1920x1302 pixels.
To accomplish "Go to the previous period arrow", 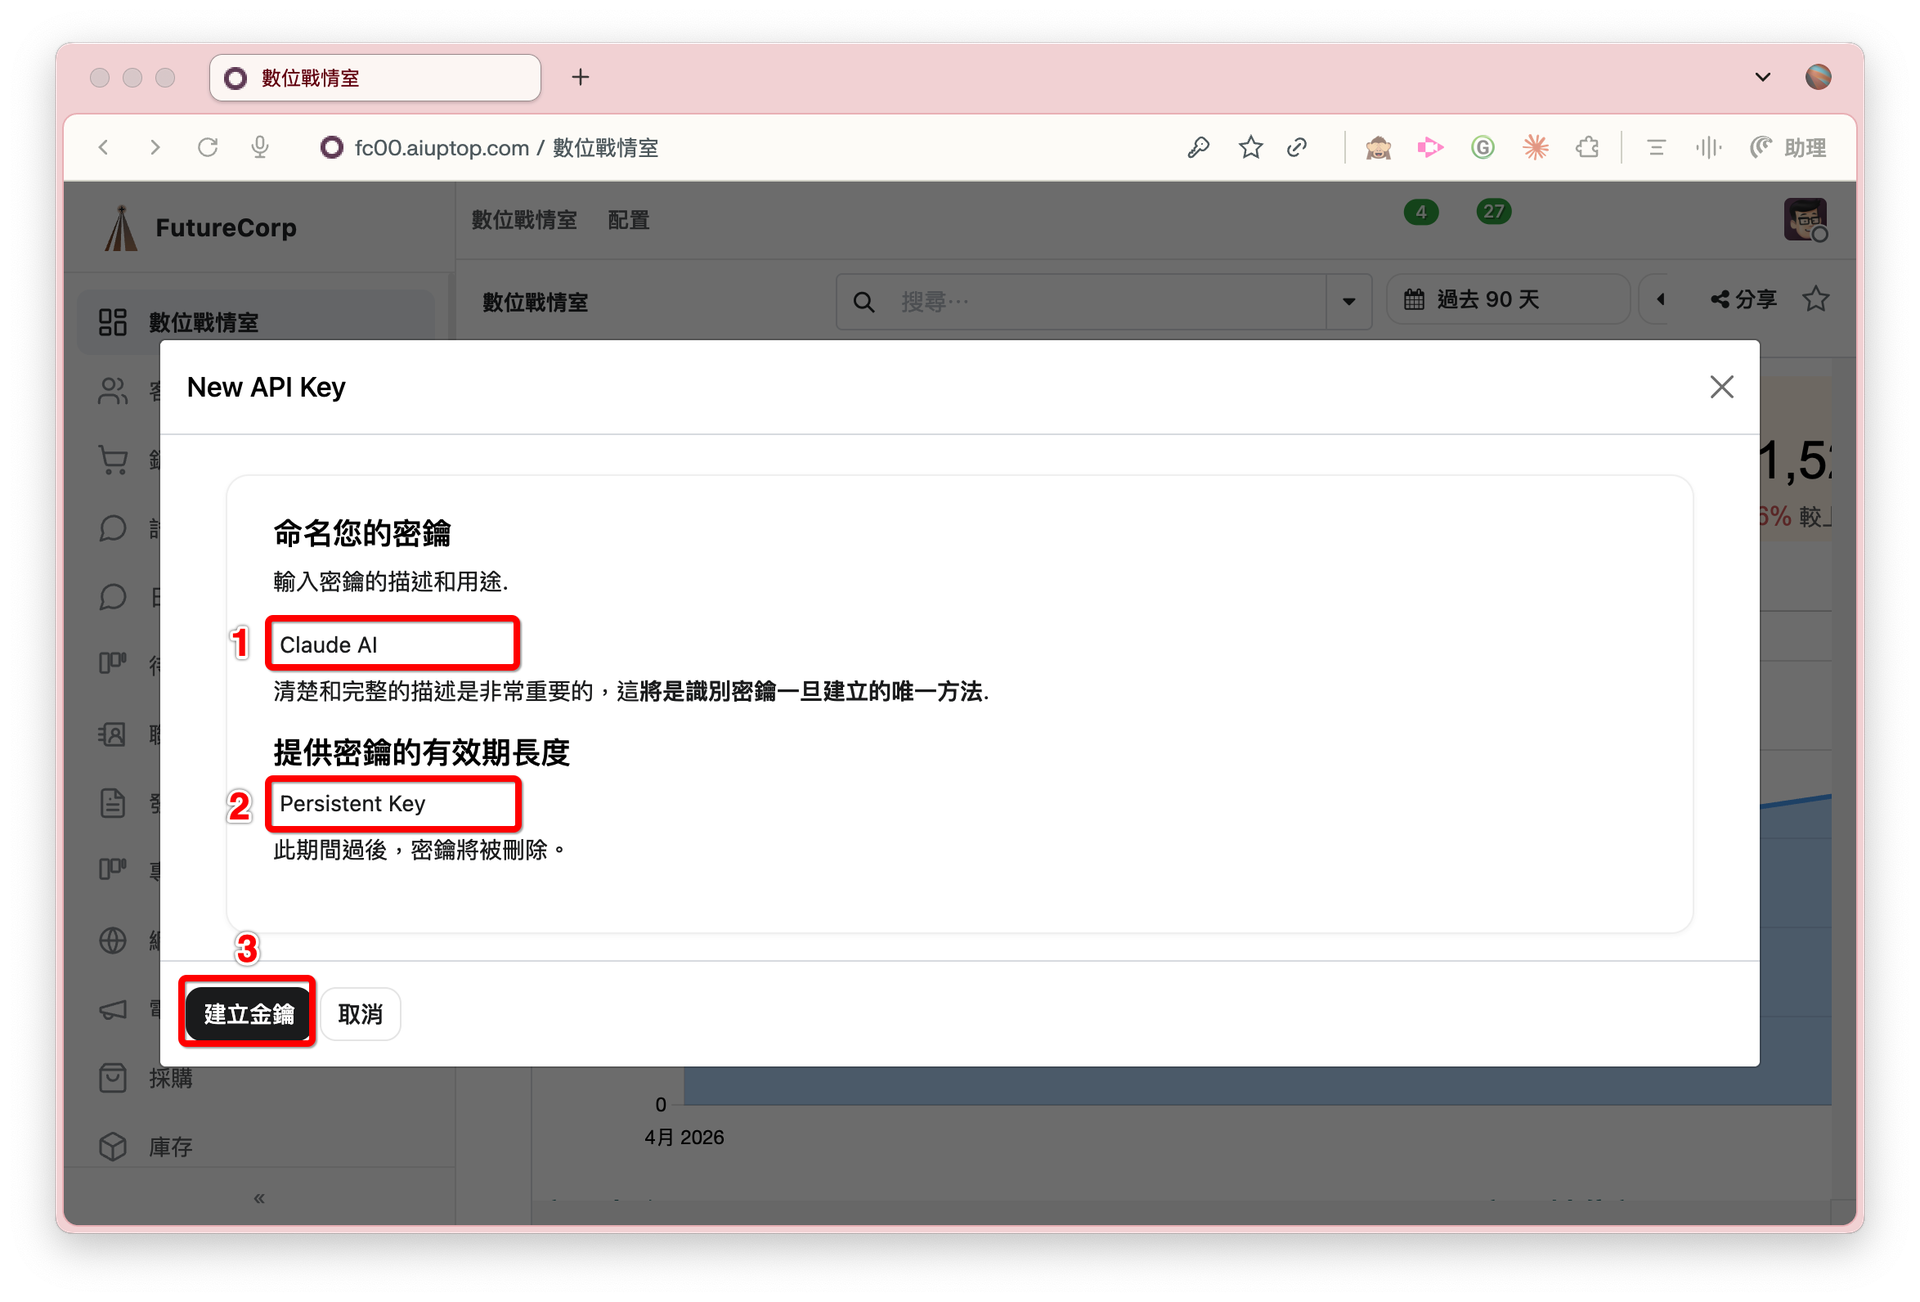I will [x=1661, y=300].
